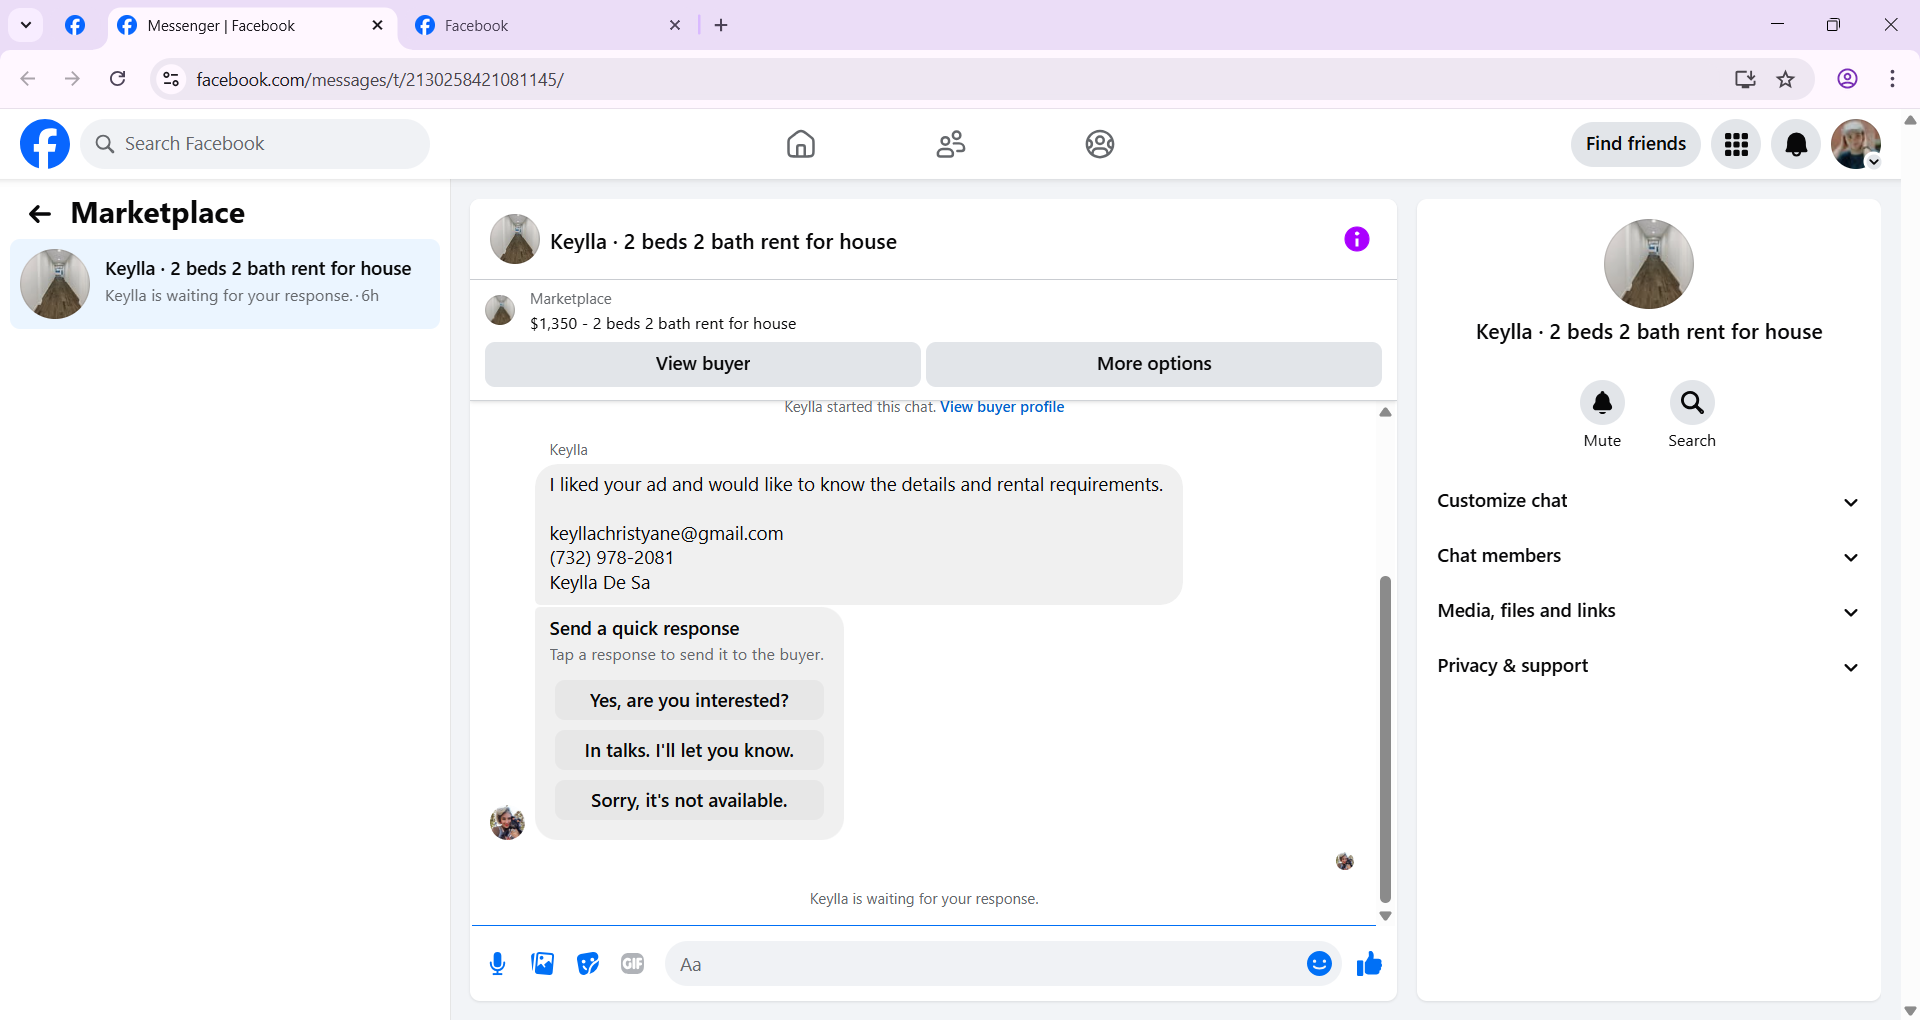Reload the page with the refresh icon
The width and height of the screenshot is (1920, 1020).
point(118,79)
